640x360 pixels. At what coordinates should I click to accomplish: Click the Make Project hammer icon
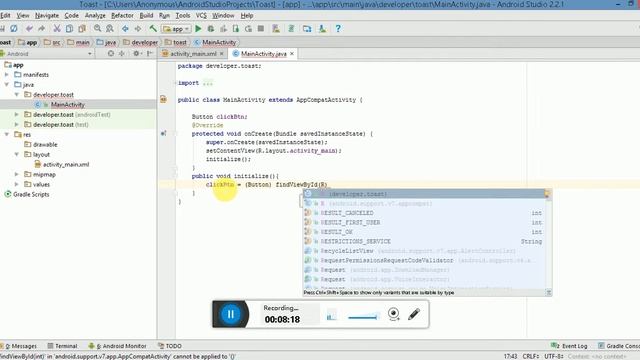153,29
